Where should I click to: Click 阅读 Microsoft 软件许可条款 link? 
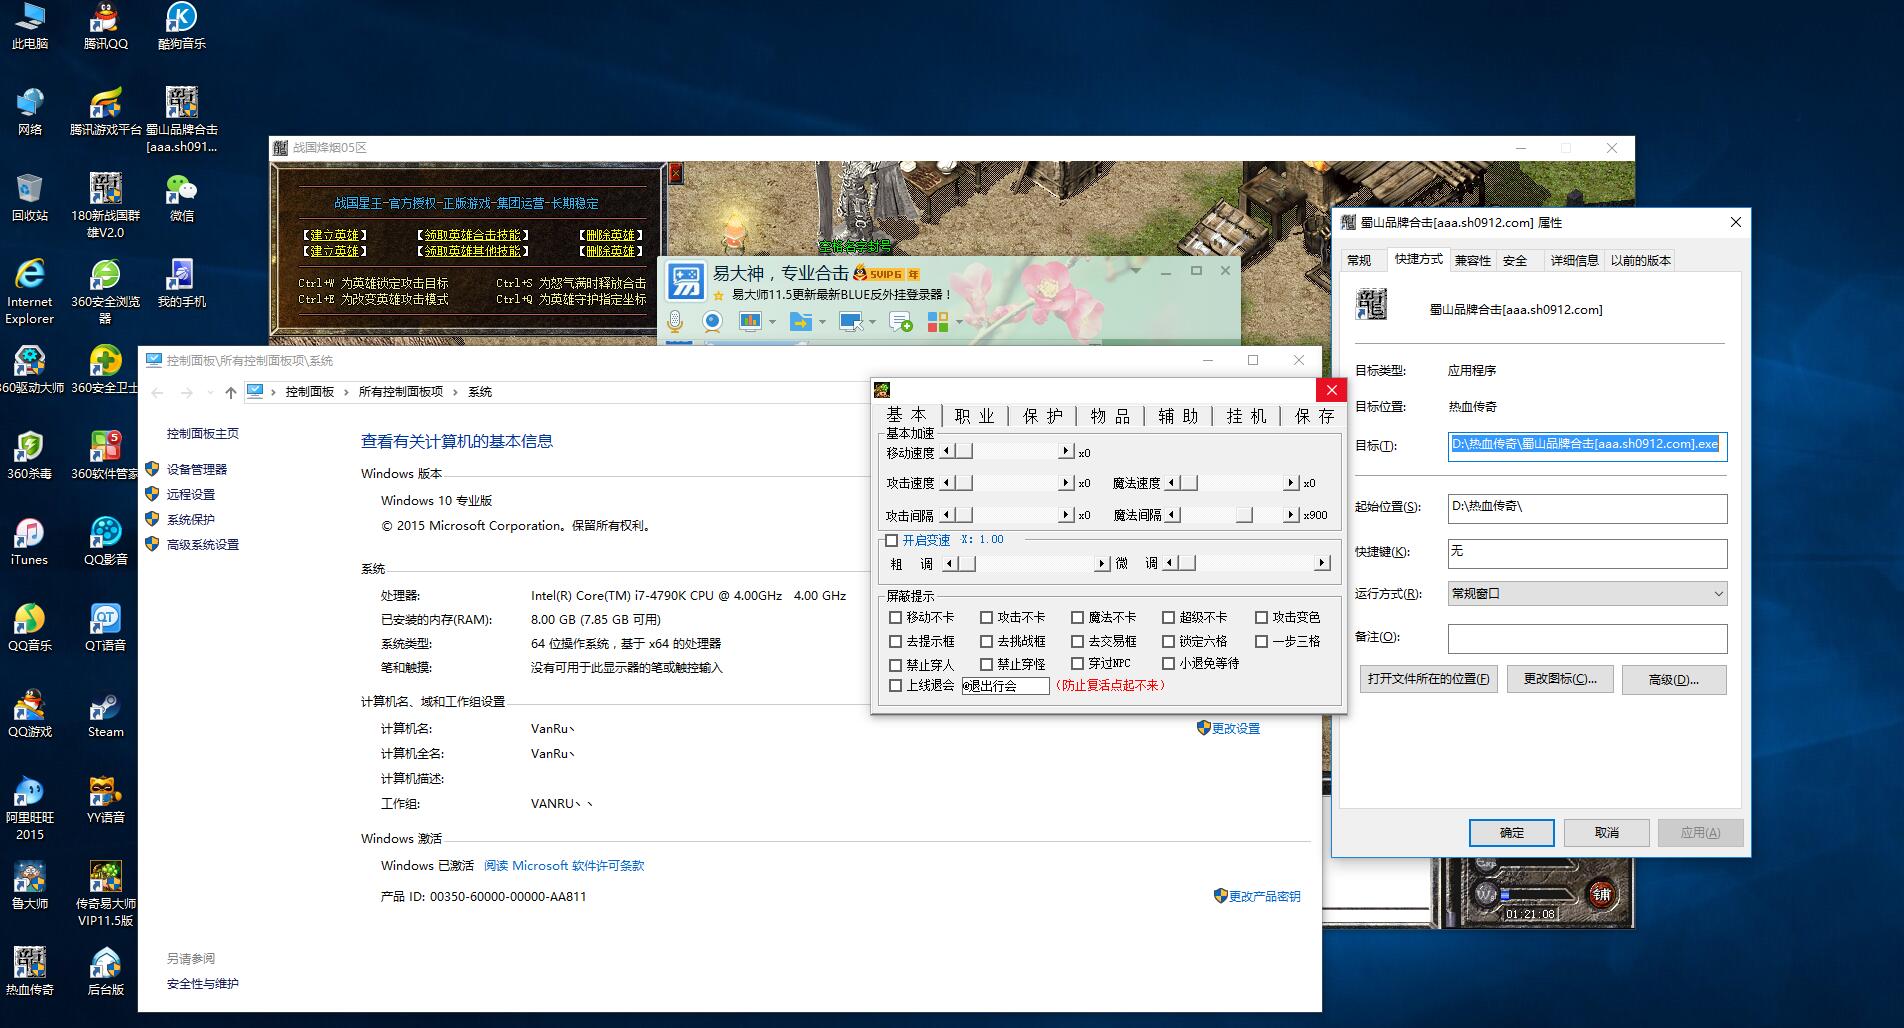pos(564,866)
